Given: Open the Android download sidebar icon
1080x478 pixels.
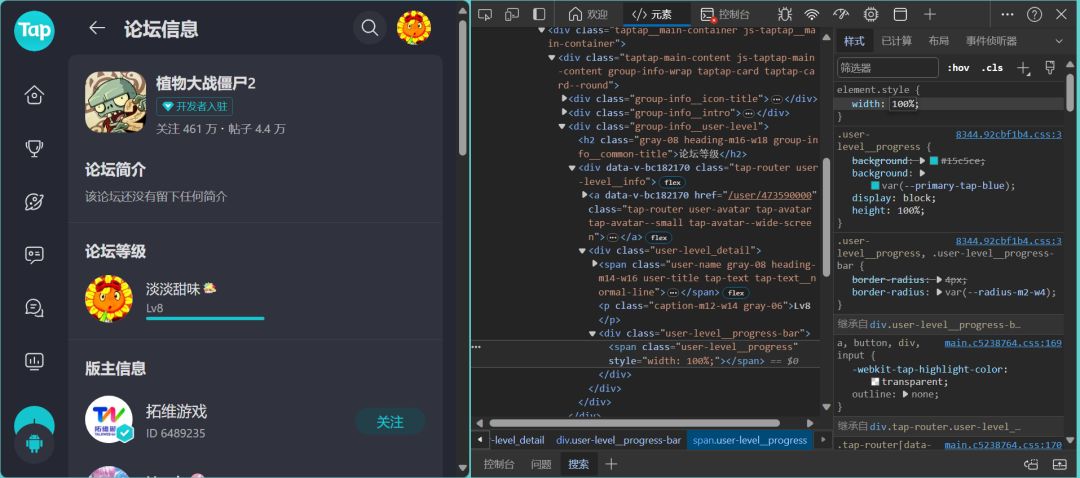Looking at the screenshot, I should 34,443.
